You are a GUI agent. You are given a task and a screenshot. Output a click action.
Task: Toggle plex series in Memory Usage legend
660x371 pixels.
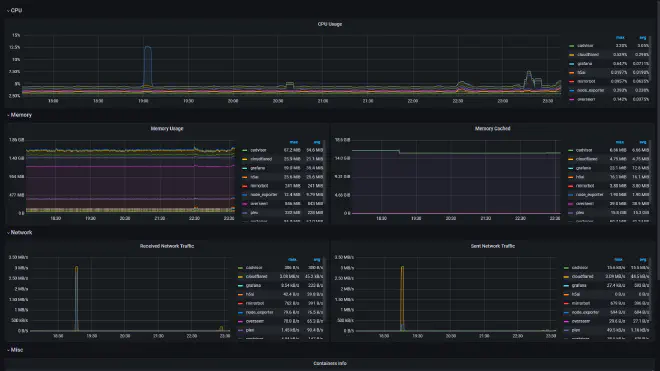coord(254,213)
